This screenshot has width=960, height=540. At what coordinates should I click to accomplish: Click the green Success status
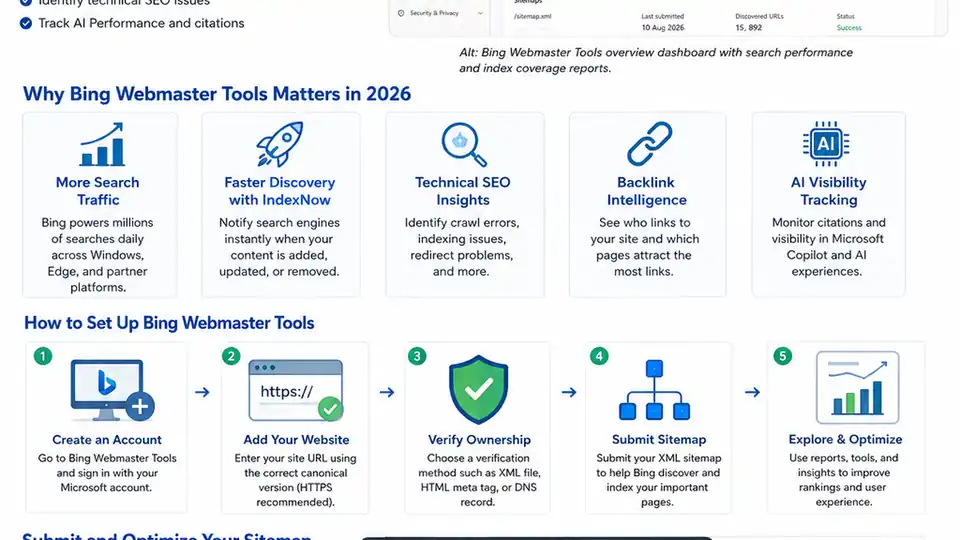849,28
